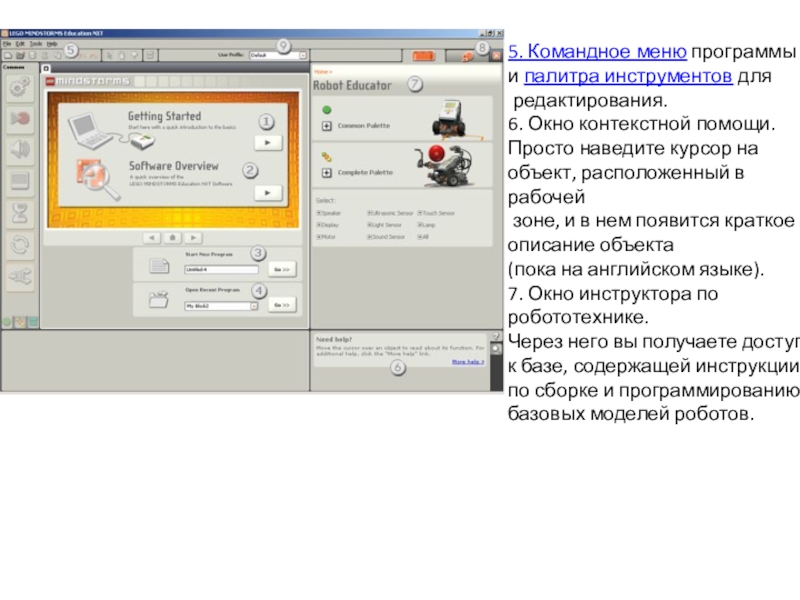800x600 pixels.
Task: Open the User Profile dropdown
Action: click(303, 55)
